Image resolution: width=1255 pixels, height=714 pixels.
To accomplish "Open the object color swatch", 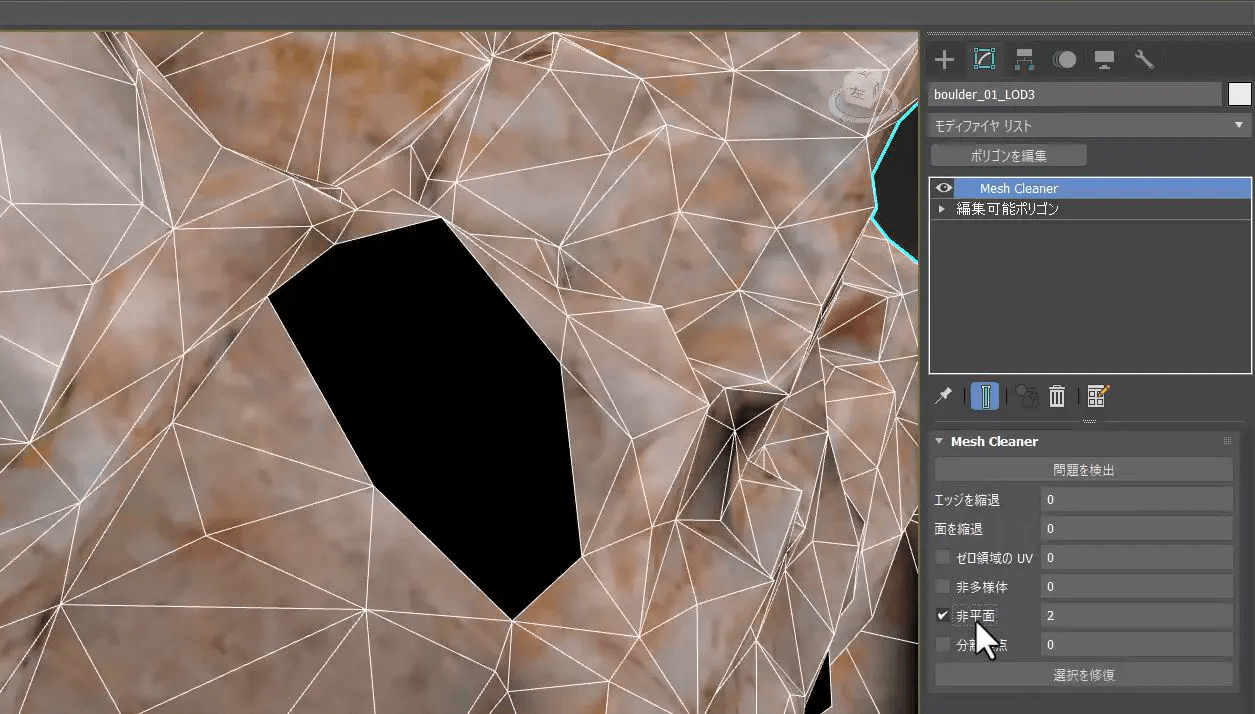I will 1240,94.
